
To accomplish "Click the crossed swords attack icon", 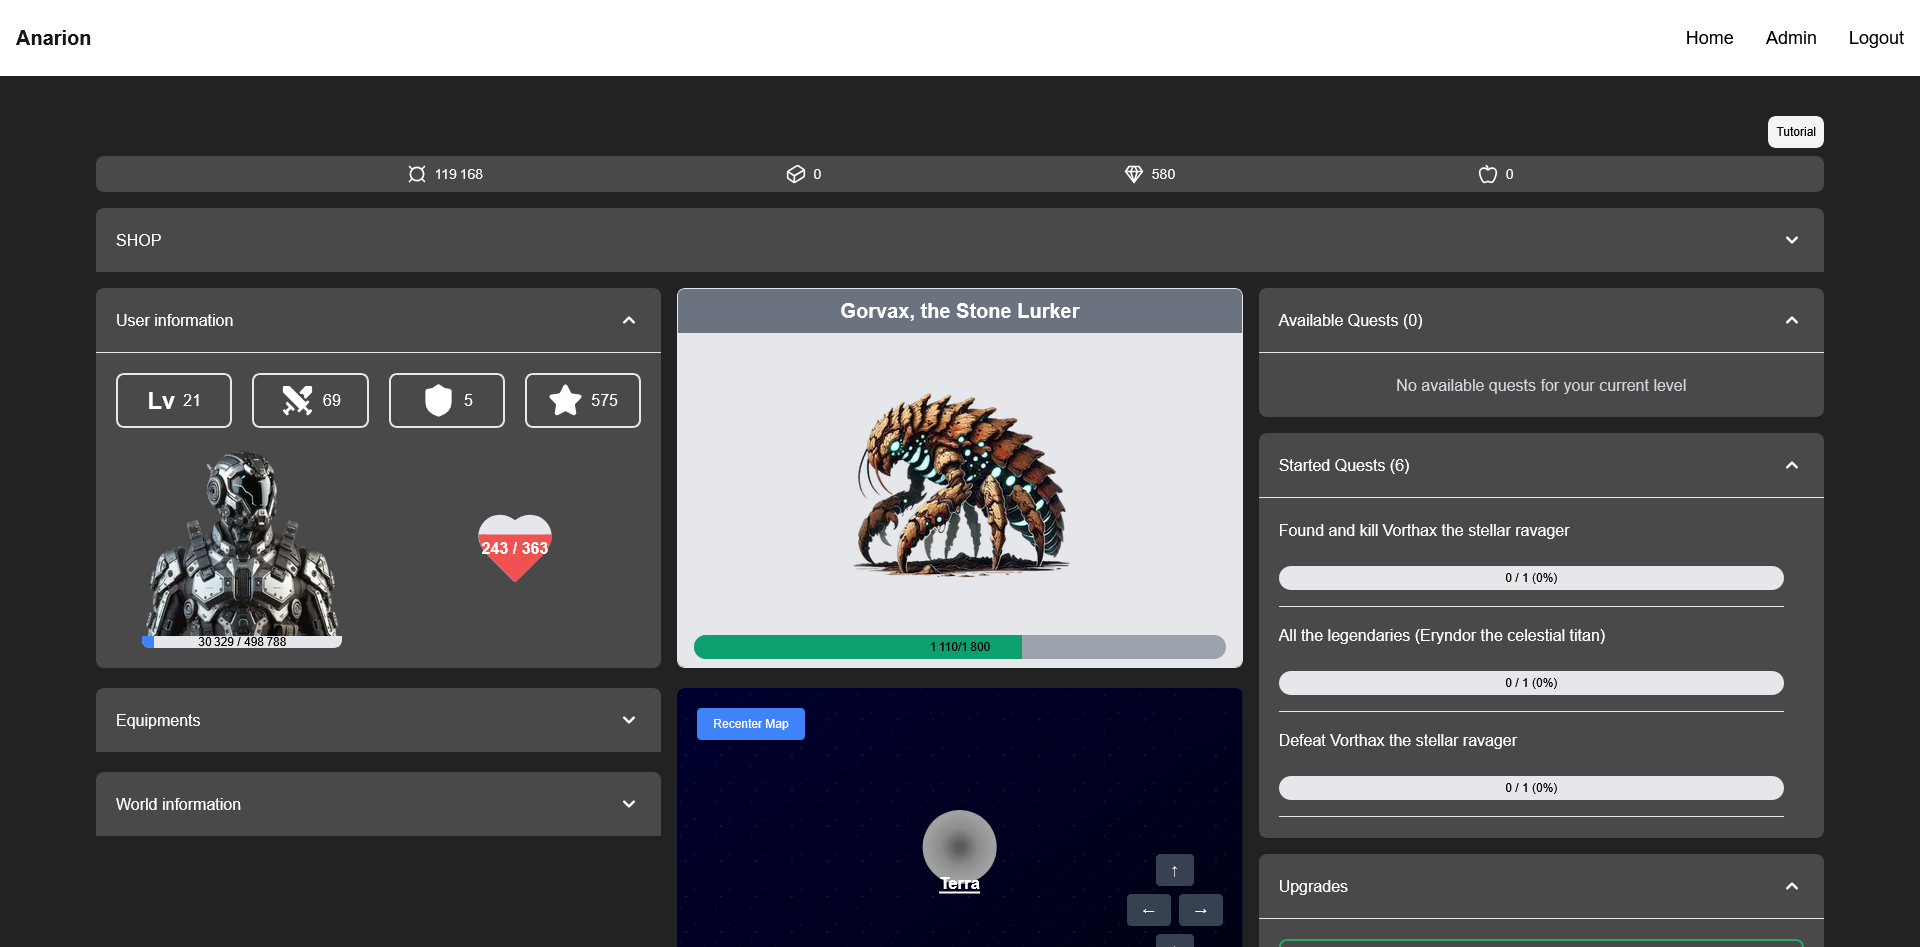I will (x=297, y=400).
